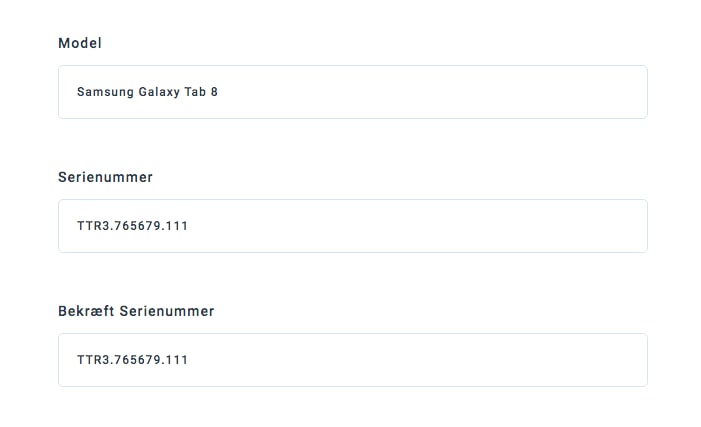Click the word Samsung in Model field
This screenshot has width=701, height=427.
coord(102,92)
